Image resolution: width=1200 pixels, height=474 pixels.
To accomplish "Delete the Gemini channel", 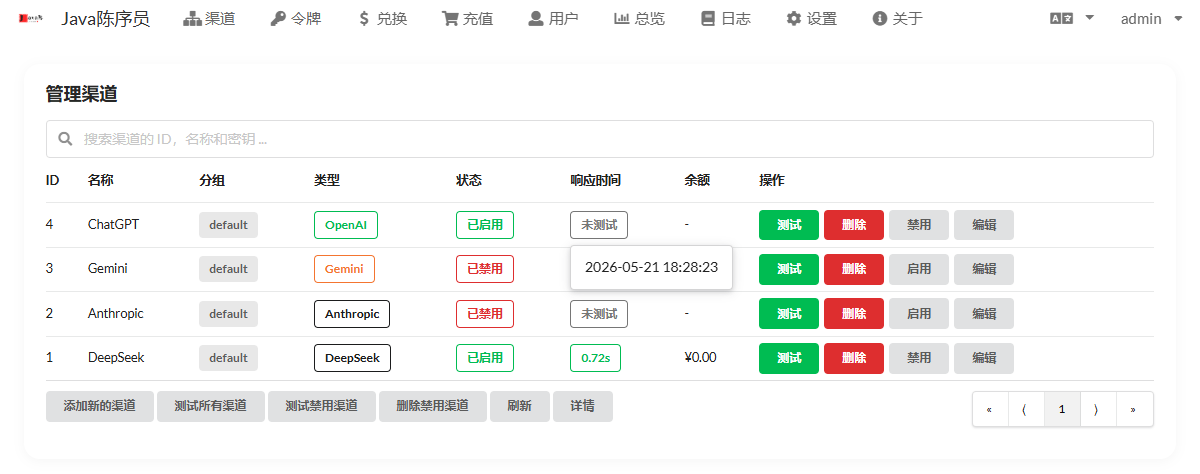I will (x=854, y=269).
